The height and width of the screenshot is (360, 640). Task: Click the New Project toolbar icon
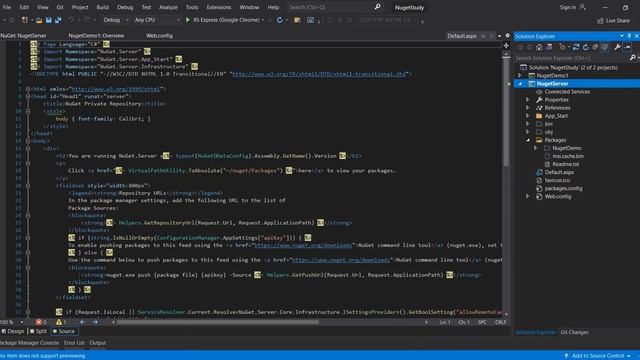click(25, 20)
